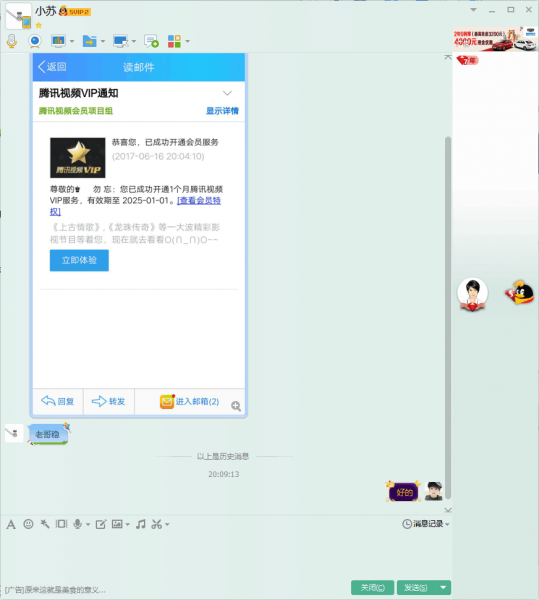Viewport: 539px width, 600px height.
Task: Click the 关闭(C) button
Action: [373, 587]
